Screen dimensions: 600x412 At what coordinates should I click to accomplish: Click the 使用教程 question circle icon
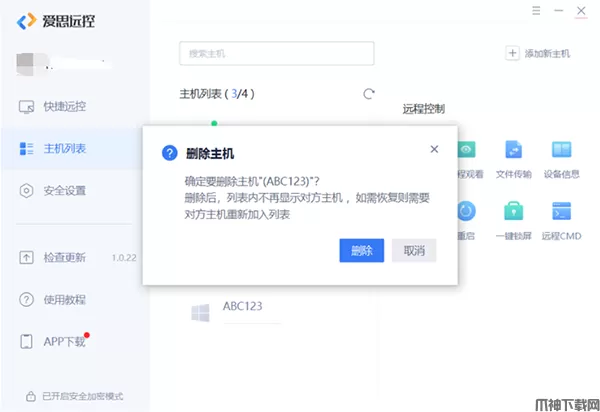pyautogui.click(x=26, y=300)
